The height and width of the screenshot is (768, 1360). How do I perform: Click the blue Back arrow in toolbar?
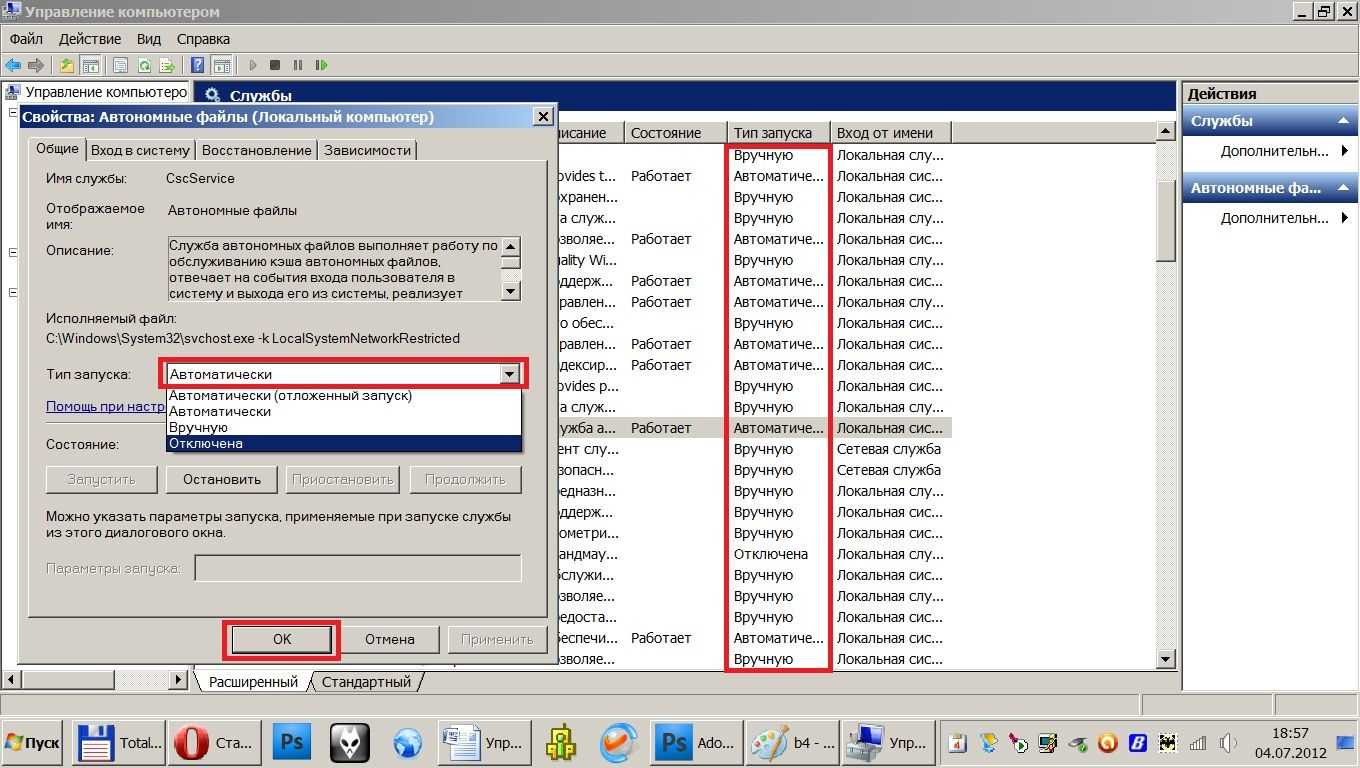[13, 66]
